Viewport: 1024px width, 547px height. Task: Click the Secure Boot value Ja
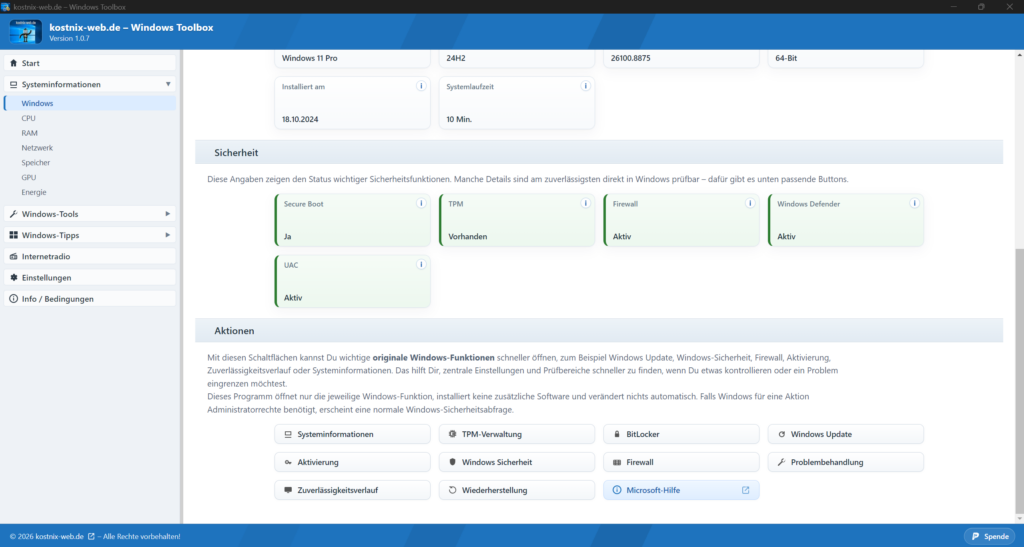(287, 237)
